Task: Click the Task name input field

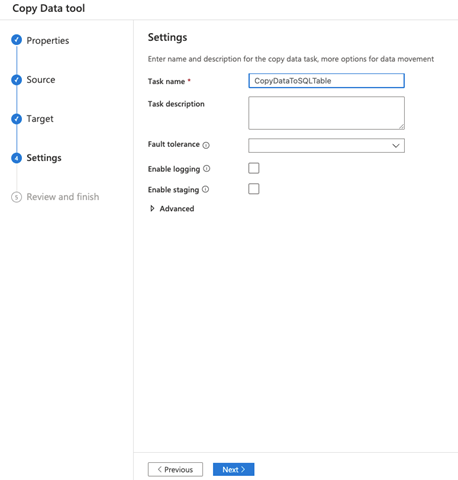Action: [x=326, y=81]
